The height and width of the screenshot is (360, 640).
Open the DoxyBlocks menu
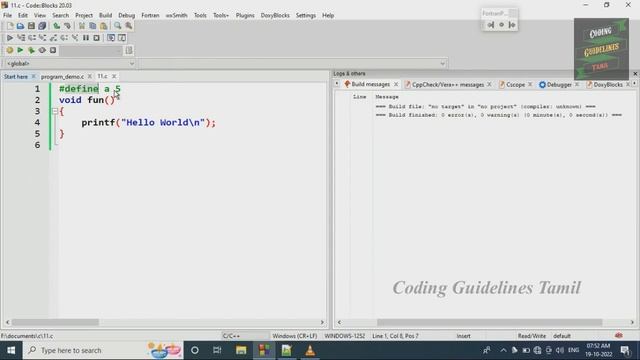275,15
